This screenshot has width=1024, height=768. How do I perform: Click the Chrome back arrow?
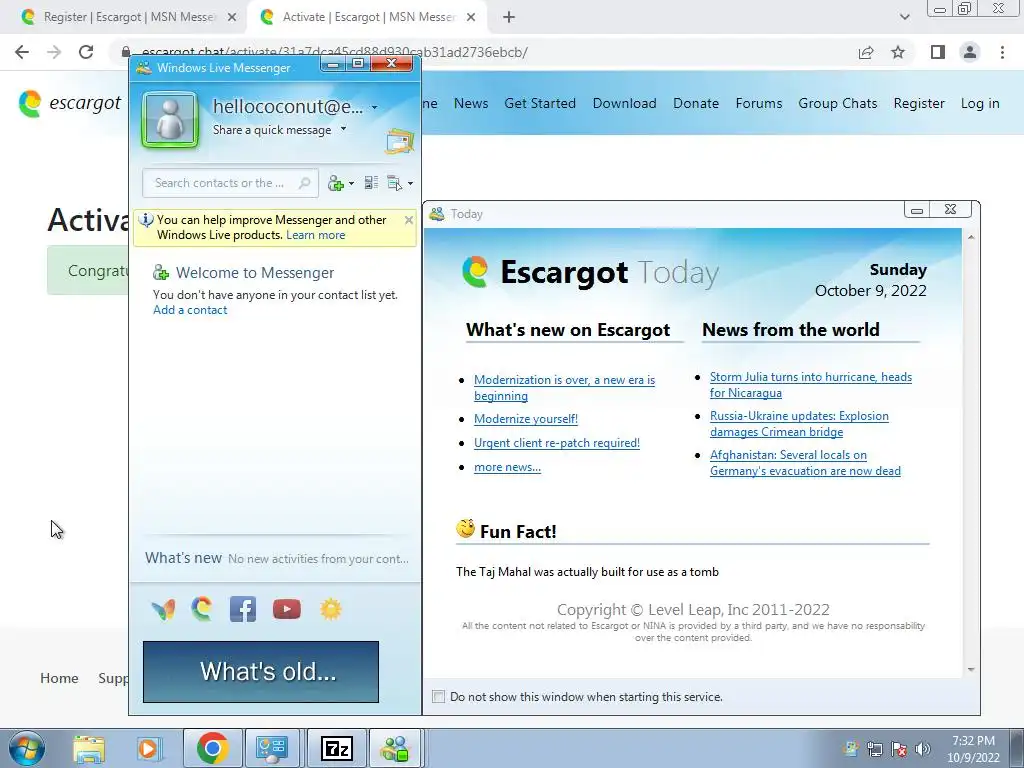tap(22, 52)
